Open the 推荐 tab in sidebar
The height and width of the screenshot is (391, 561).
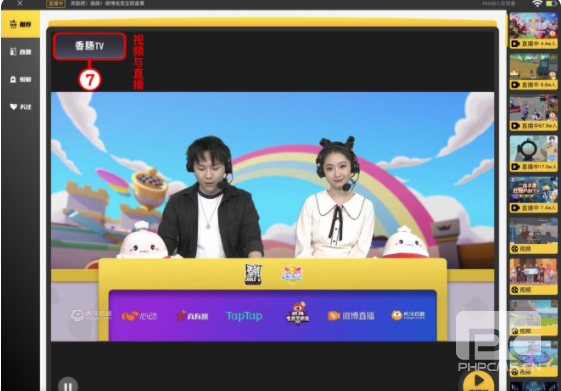pyautogui.click(x=20, y=24)
